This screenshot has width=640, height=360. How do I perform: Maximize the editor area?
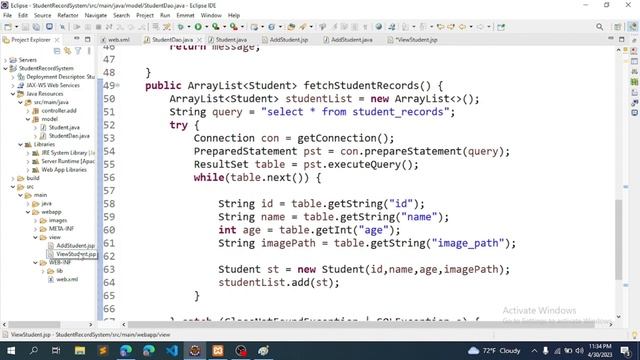point(622,39)
